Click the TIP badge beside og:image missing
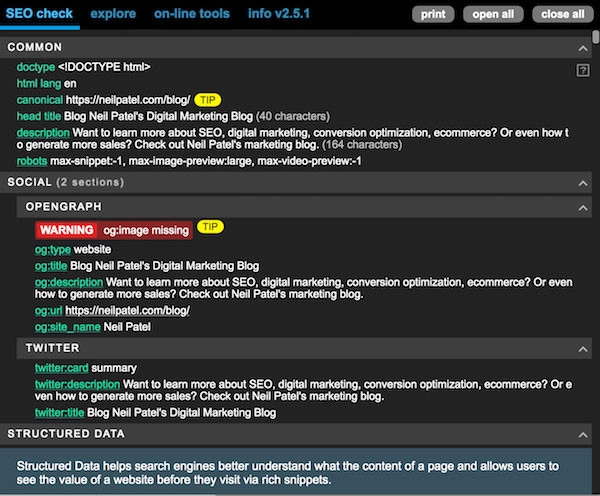Viewport: 600px width, 496px height. [x=210, y=229]
